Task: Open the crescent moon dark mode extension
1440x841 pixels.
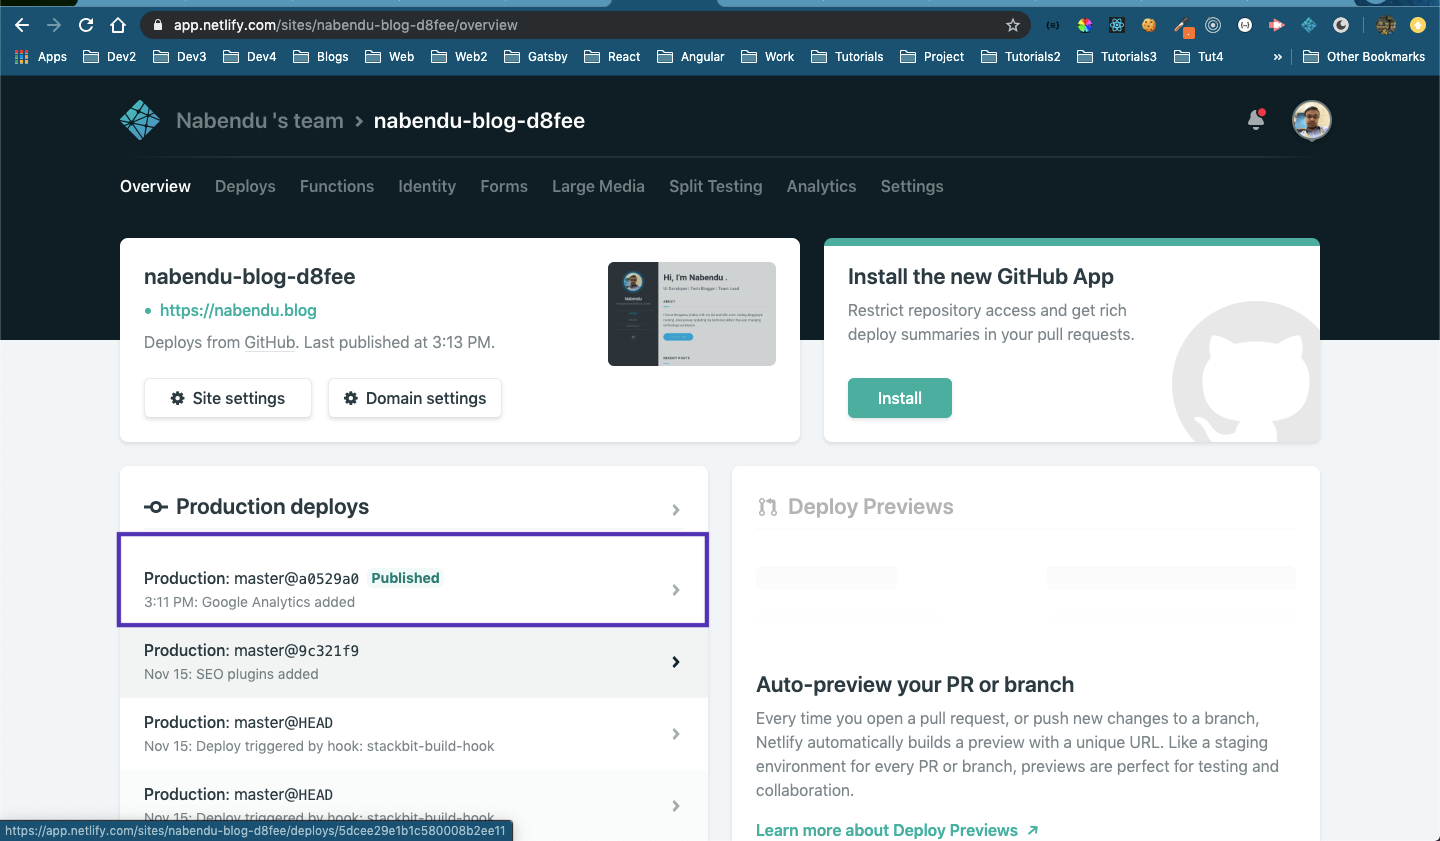Action: coord(1341,25)
